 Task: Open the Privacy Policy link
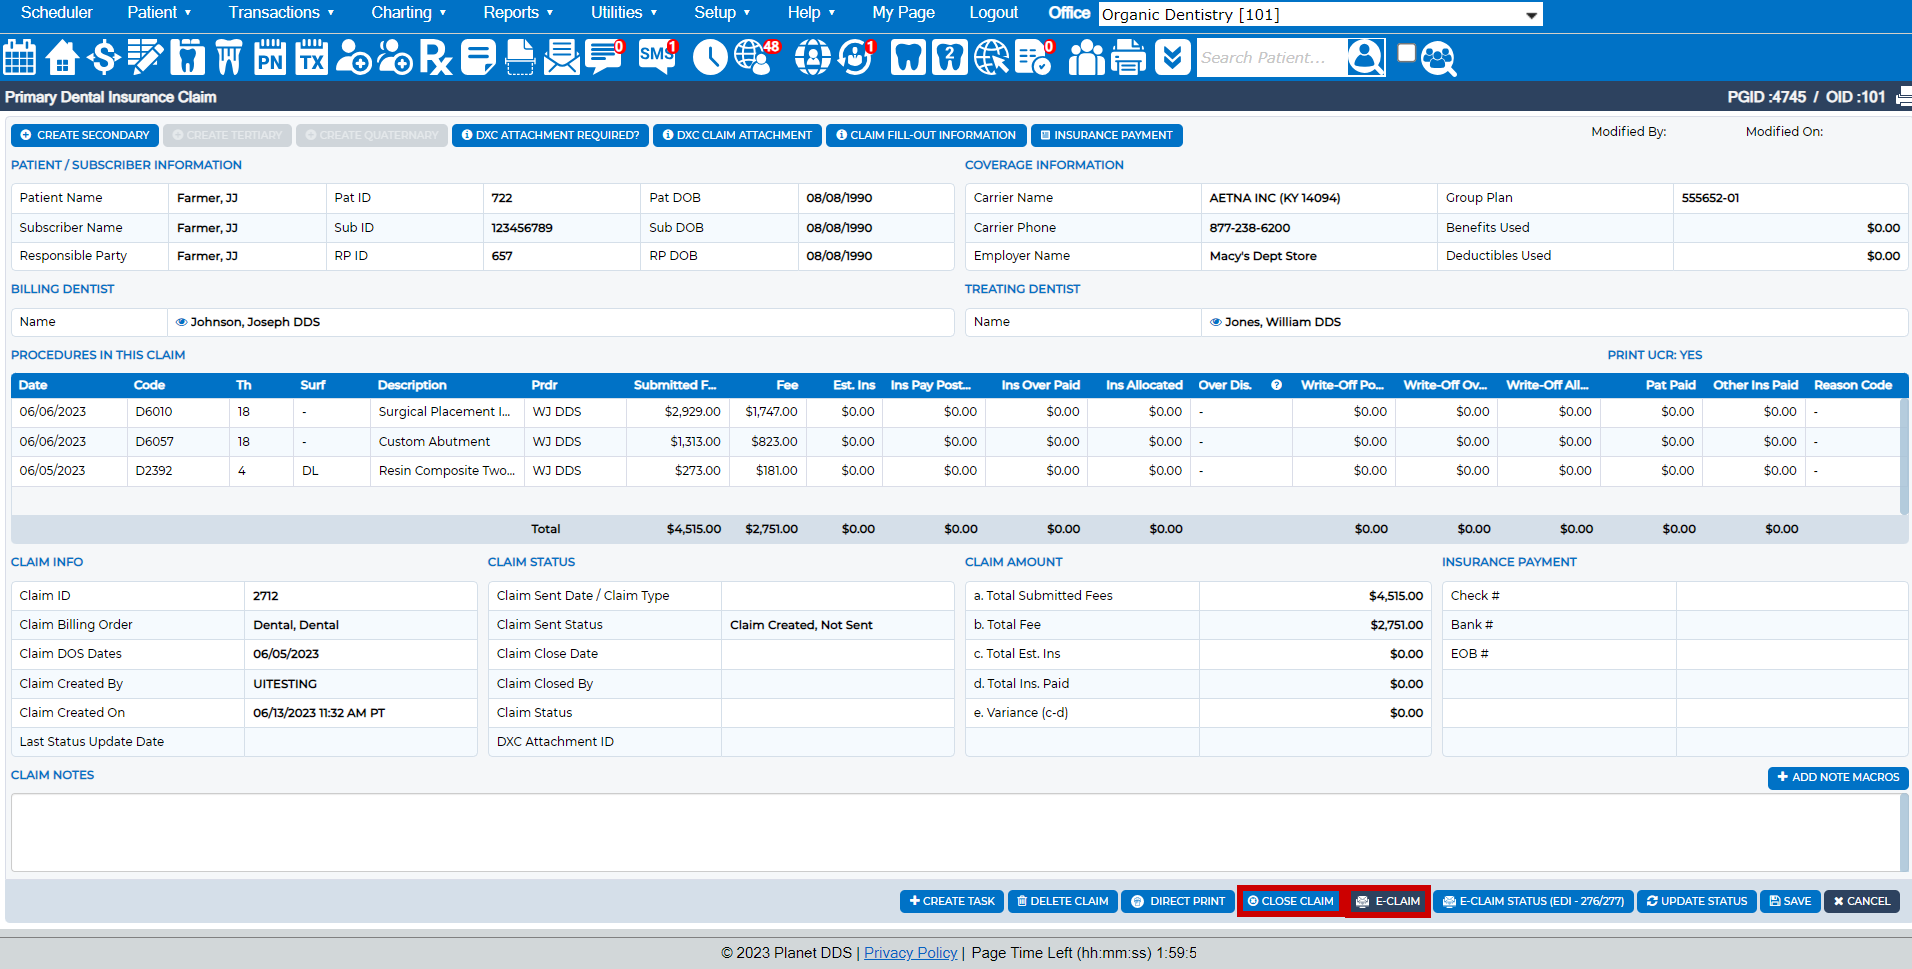coord(910,953)
